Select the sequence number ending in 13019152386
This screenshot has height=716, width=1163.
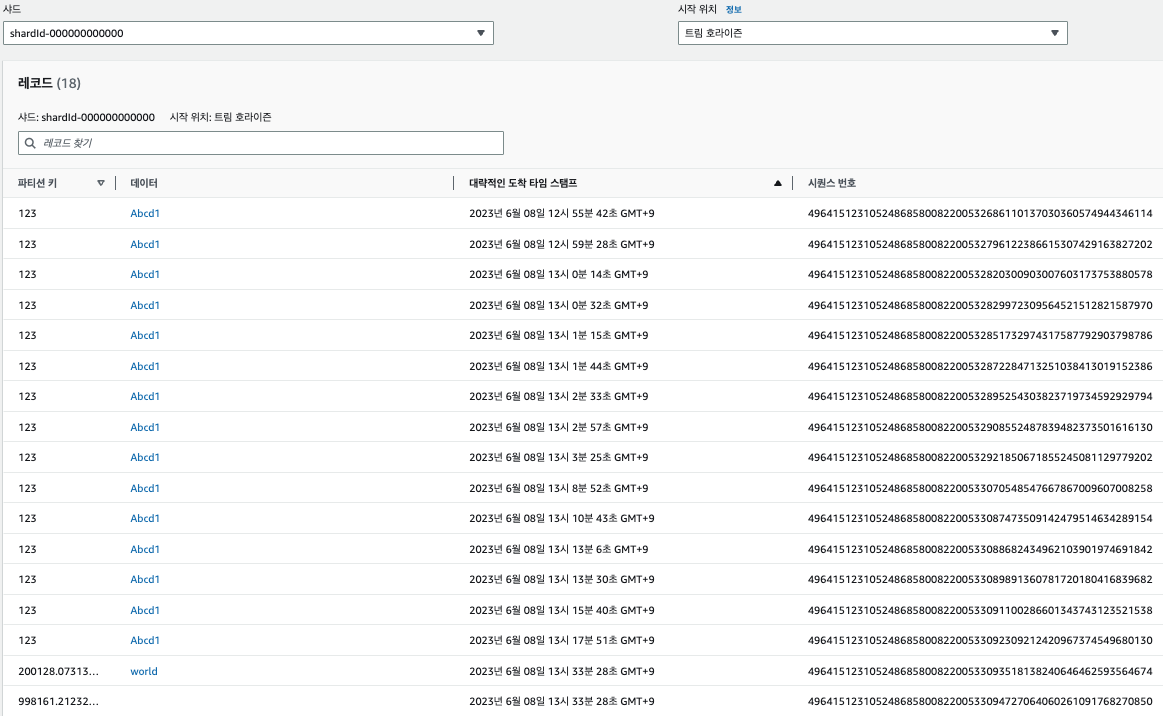980,366
